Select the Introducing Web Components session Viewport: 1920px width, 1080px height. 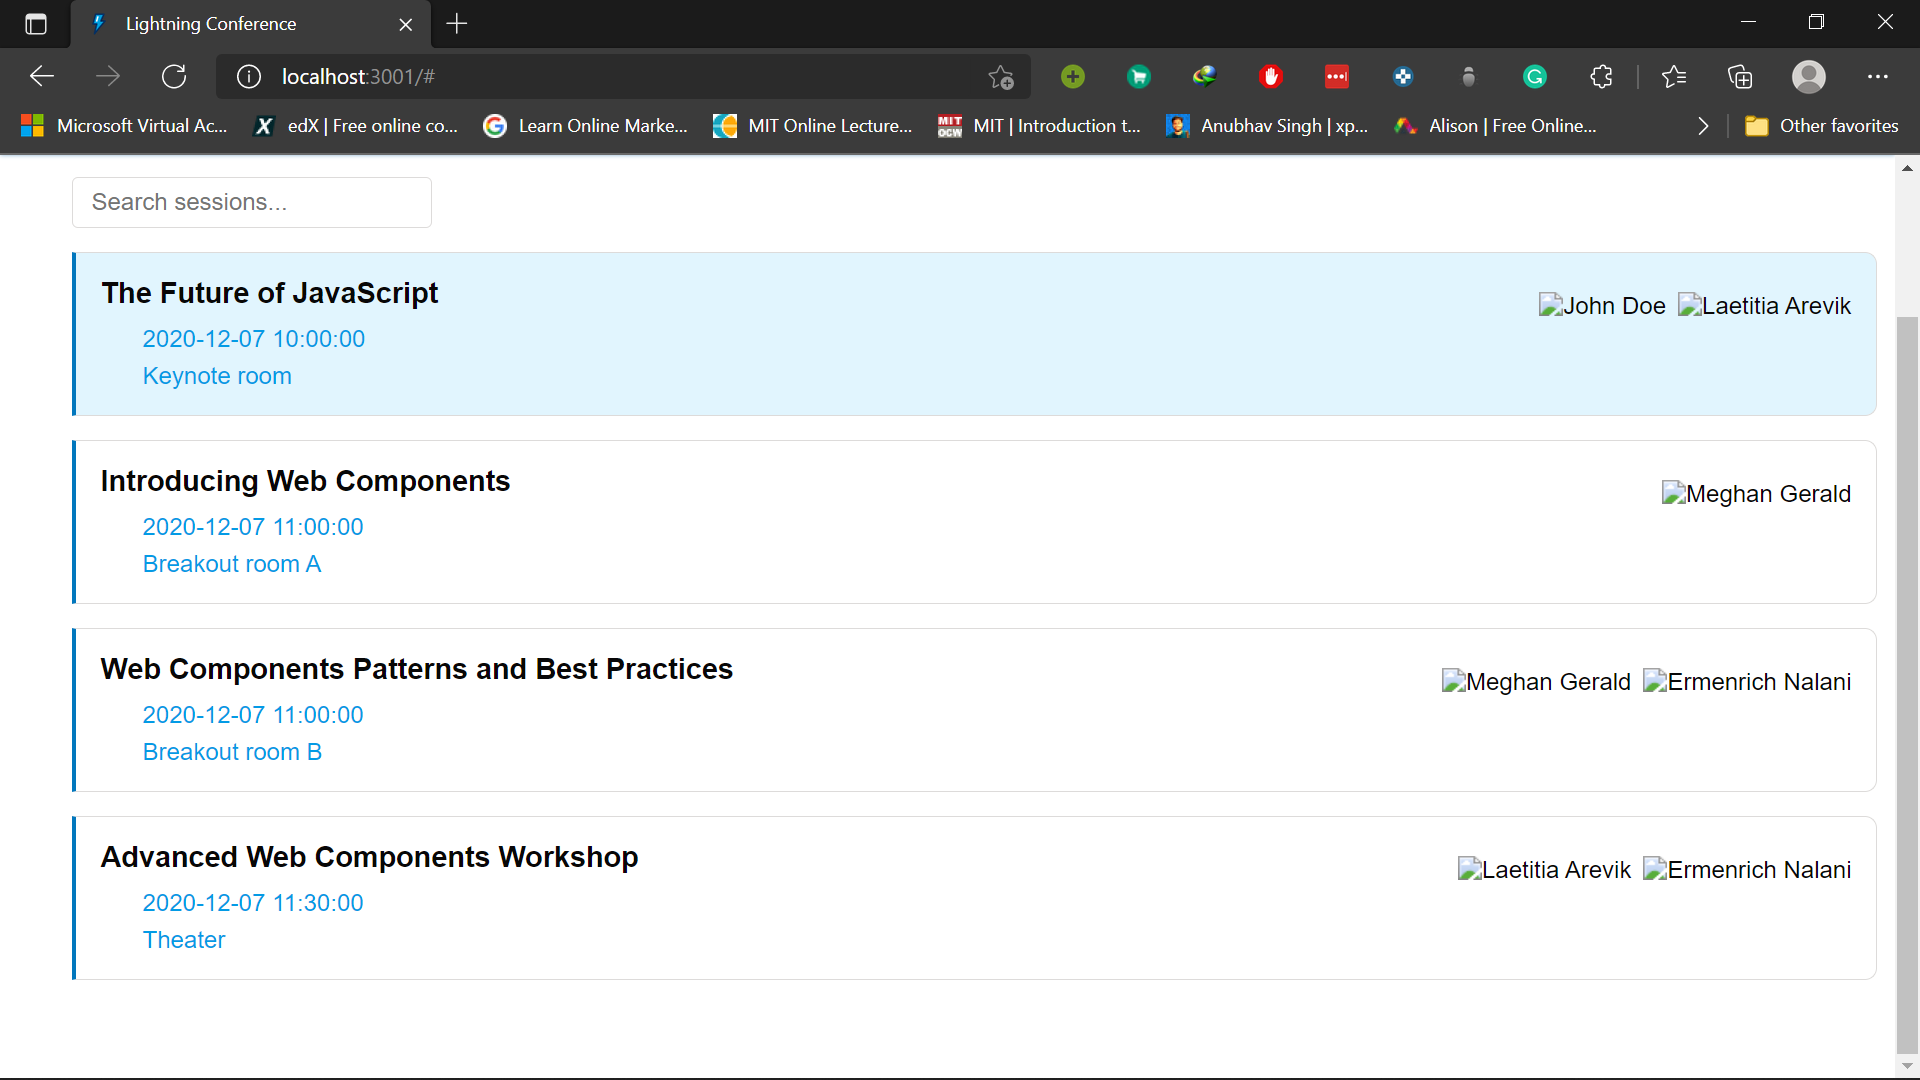(305, 481)
